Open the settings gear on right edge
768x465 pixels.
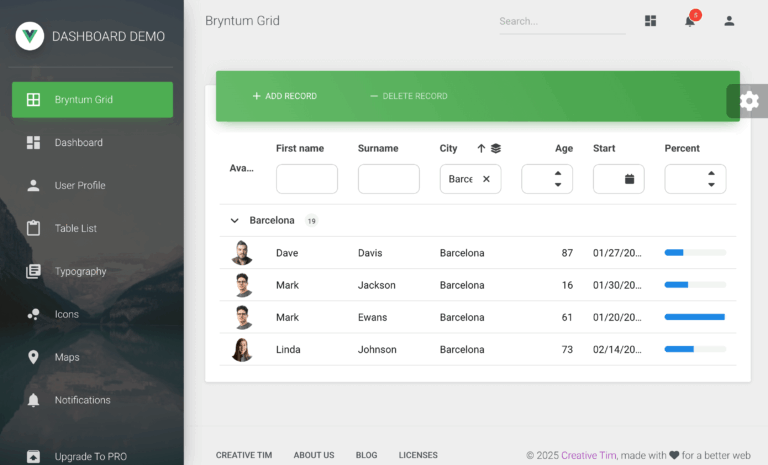tap(748, 101)
